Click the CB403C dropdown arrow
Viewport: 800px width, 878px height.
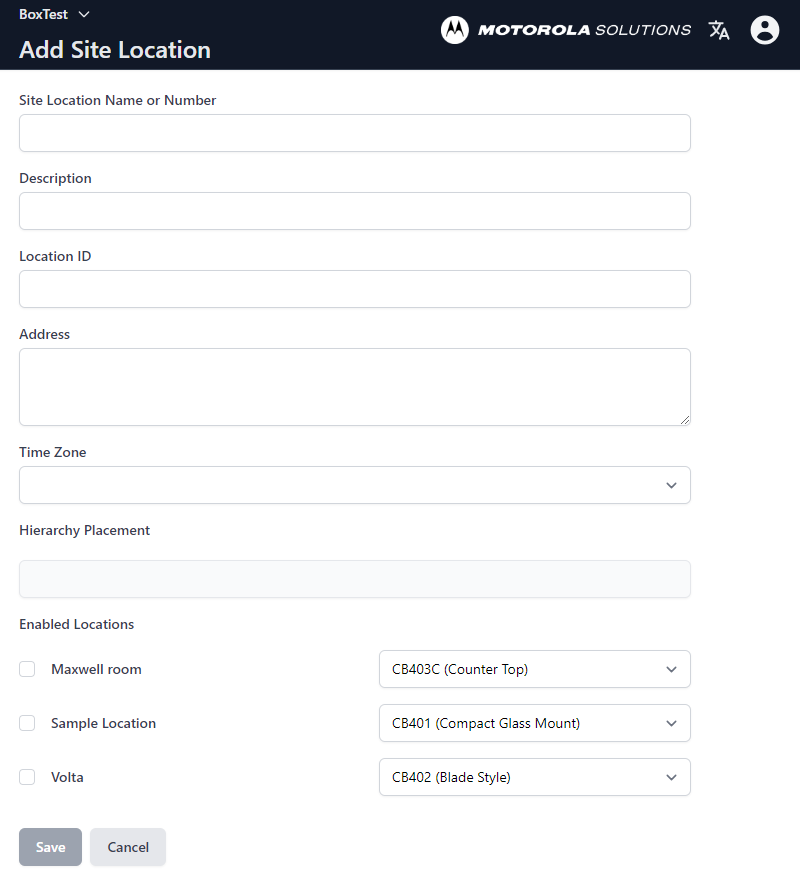tap(671, 669)
